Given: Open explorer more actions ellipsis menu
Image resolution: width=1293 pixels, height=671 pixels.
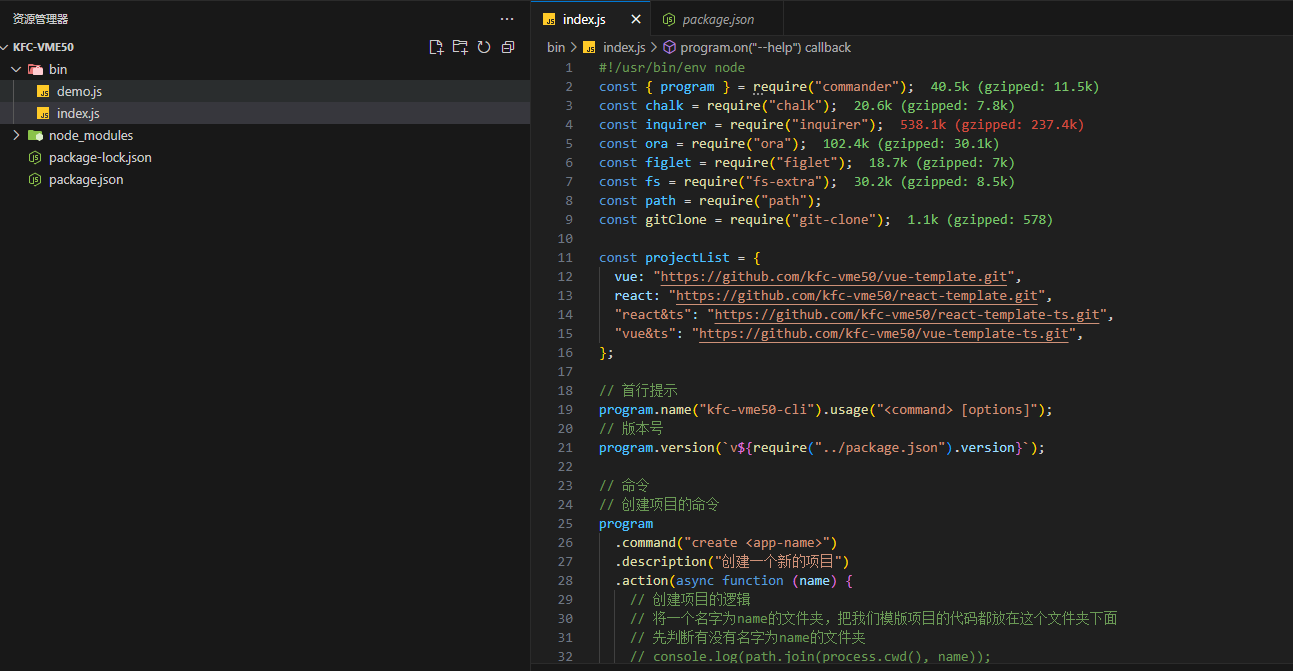Looking at the screenshot, I should click(x=507, y=19).
